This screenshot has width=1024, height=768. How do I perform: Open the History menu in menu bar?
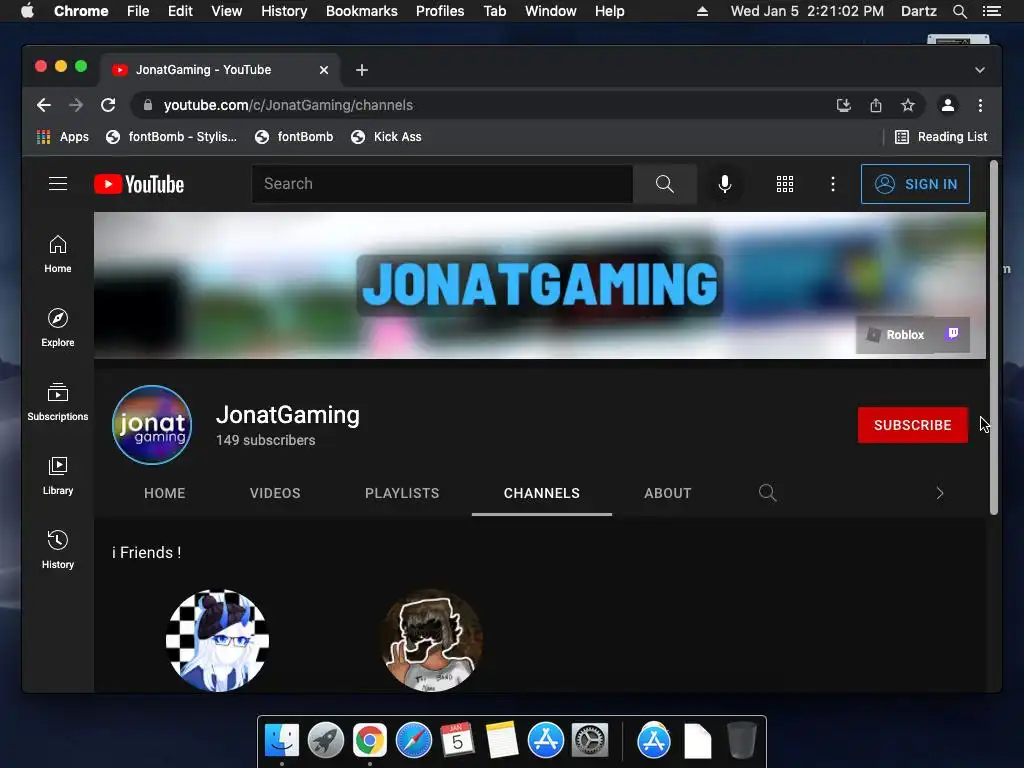point(284,11)
